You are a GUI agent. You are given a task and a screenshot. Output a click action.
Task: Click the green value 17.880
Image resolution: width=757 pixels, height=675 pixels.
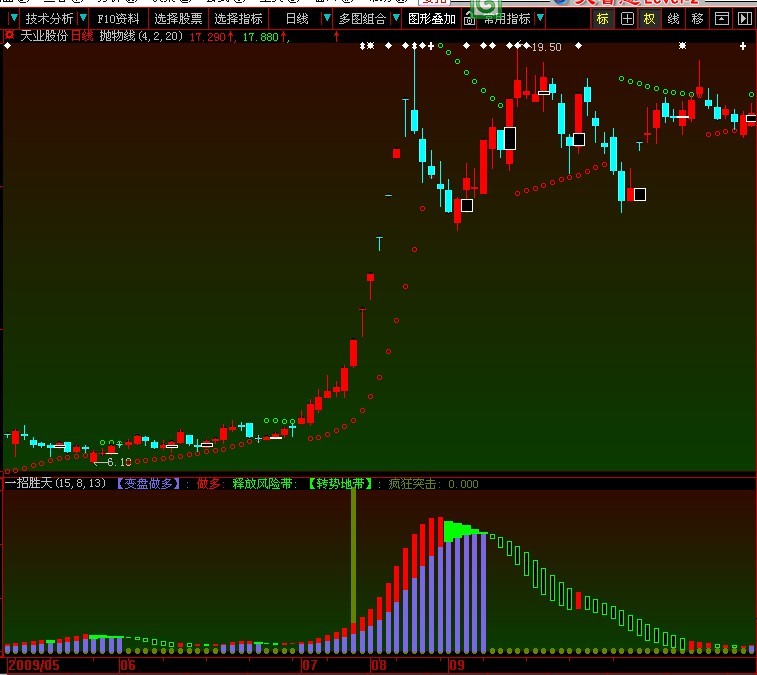click(261, 37)
